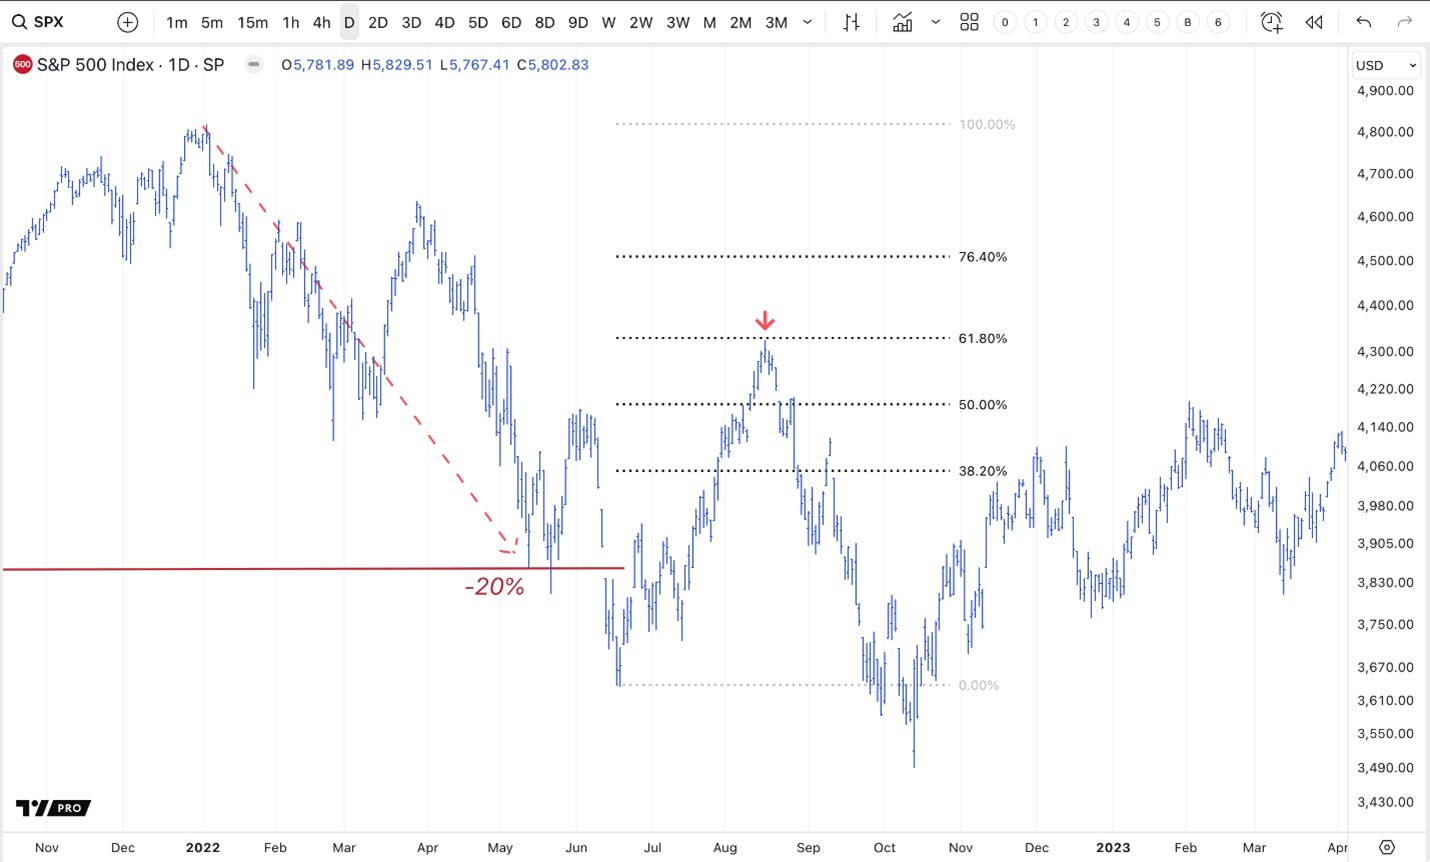
Task: Choose the W weekly interval
Action: (x=609, y=22)
